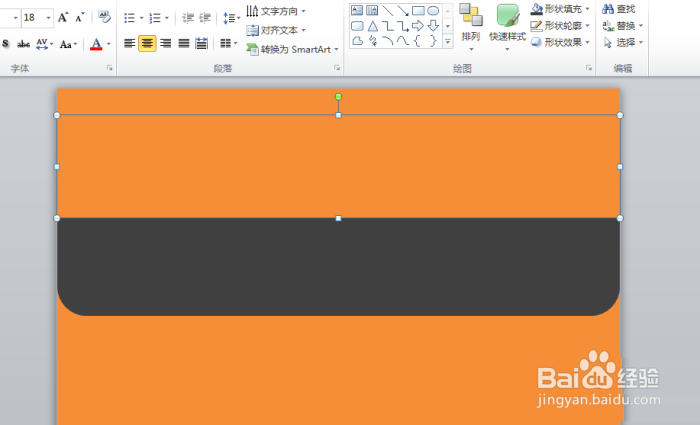Align text to the right
The width and height of the screenshot is (700, 425).
(x=166, y=43)
